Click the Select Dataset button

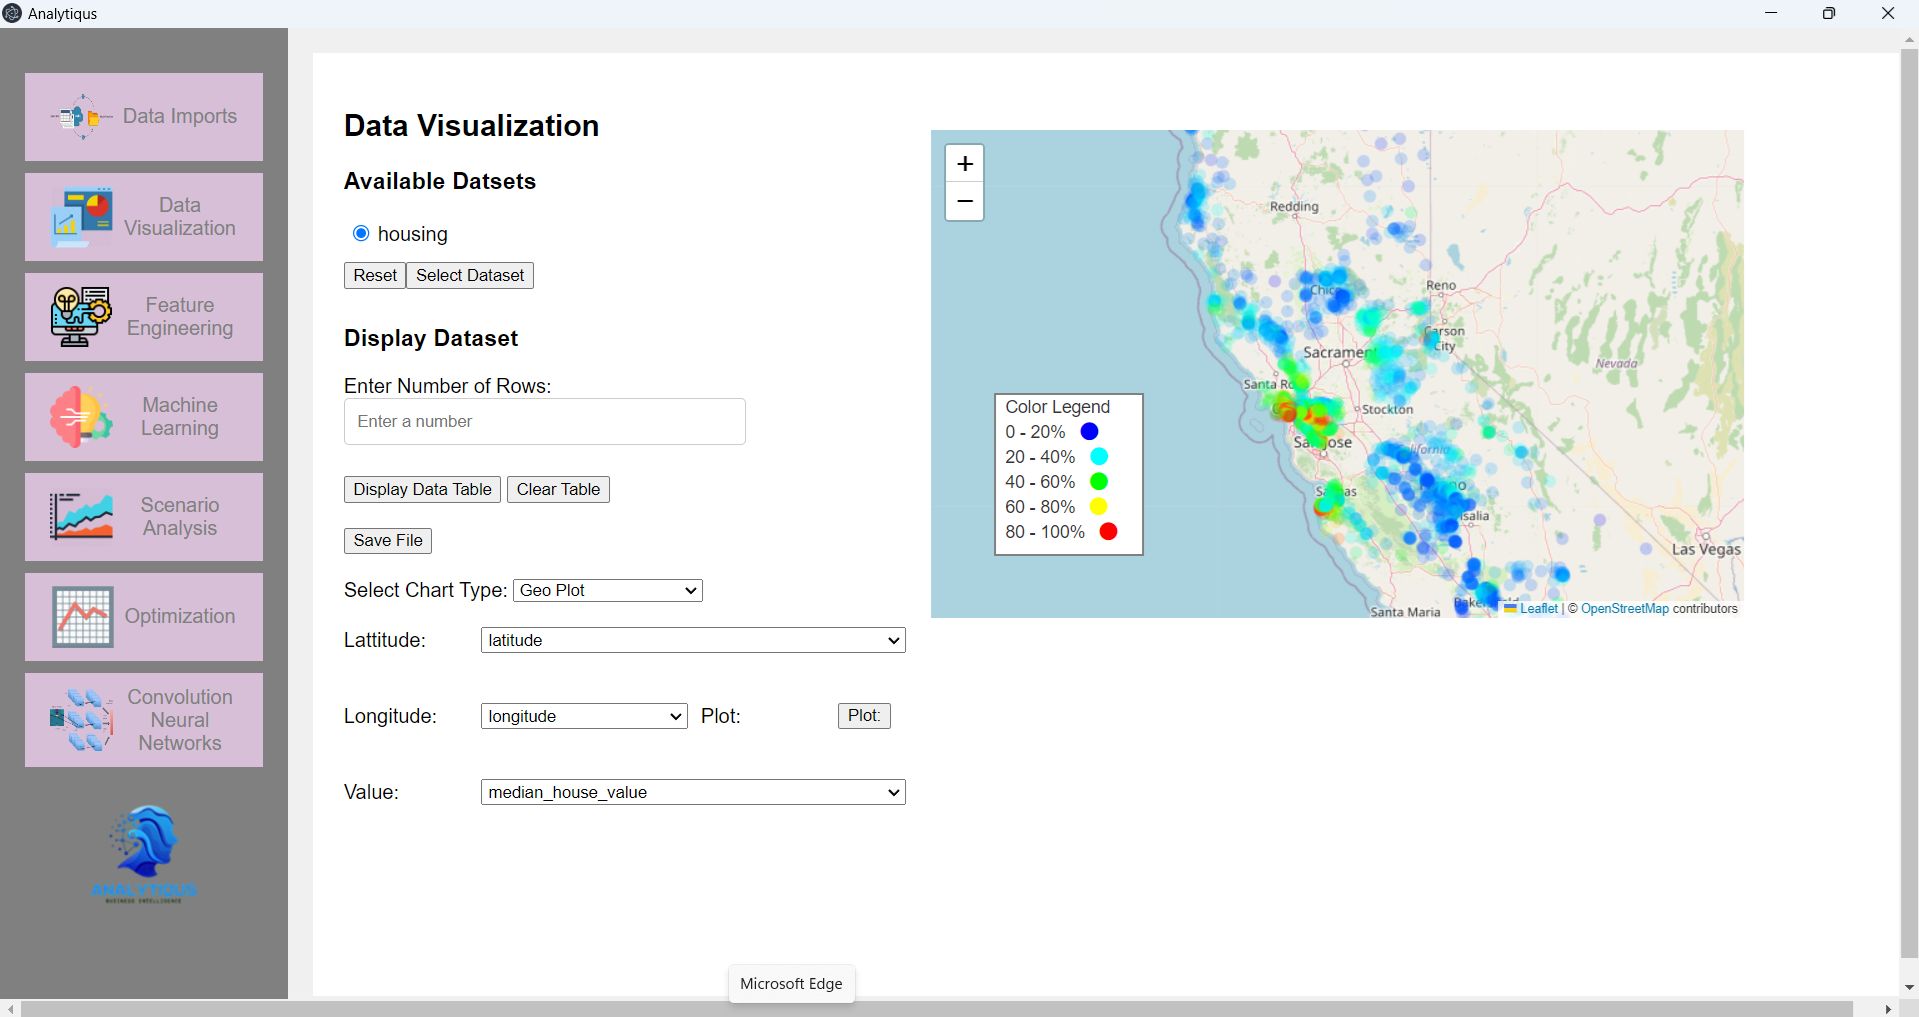pos(469,276)
